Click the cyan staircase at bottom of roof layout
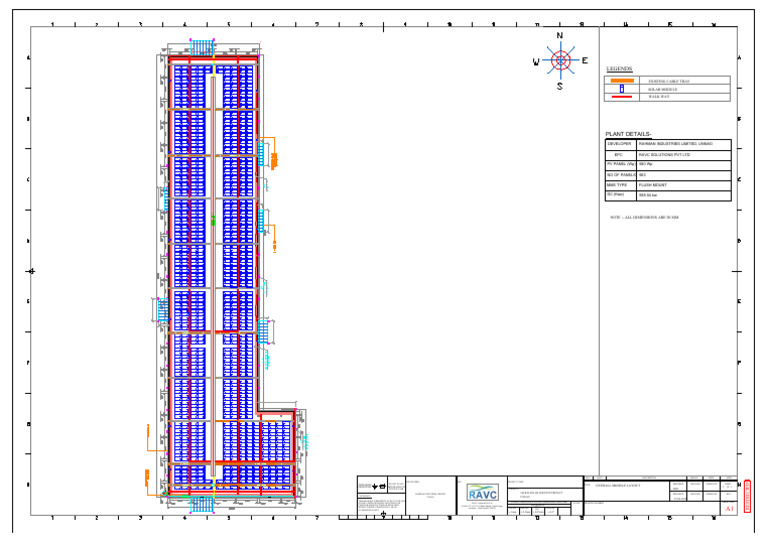Image resolution: width=768 pixels, height=542 pixels. pos(202,504)
